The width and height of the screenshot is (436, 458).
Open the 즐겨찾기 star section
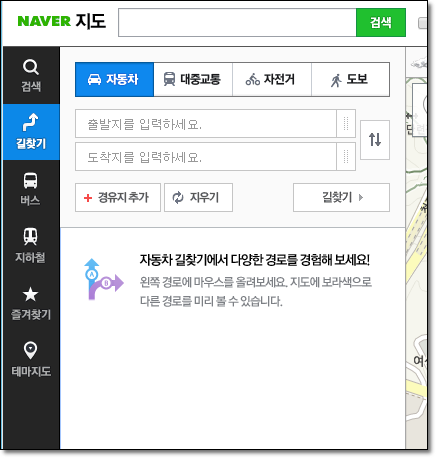31,303
